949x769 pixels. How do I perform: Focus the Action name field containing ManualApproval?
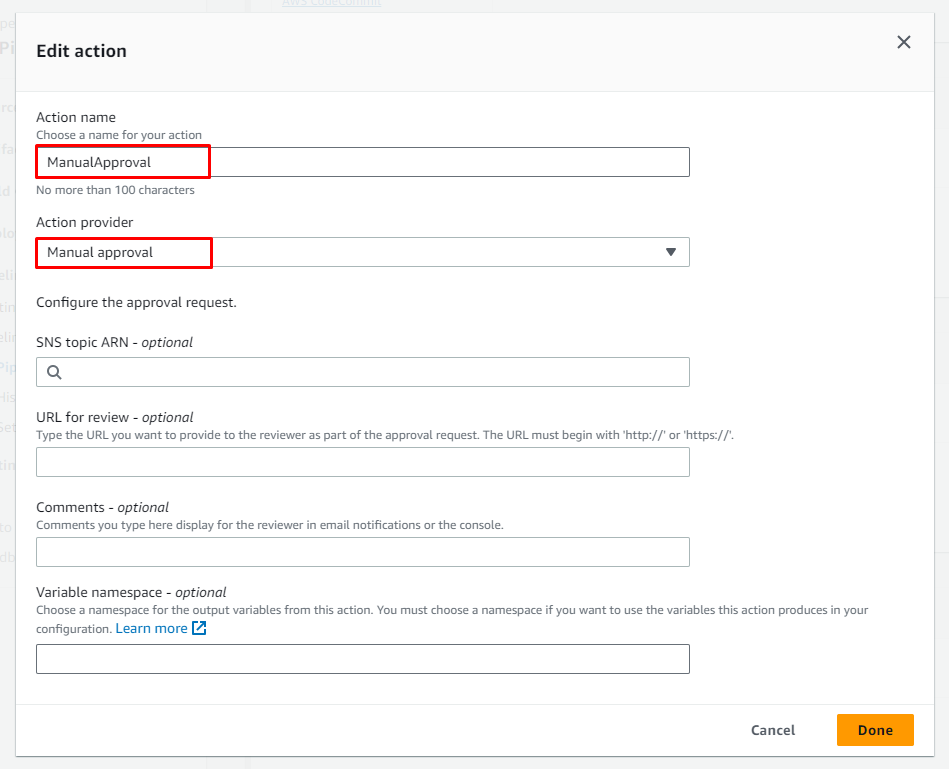pos(362,162)
